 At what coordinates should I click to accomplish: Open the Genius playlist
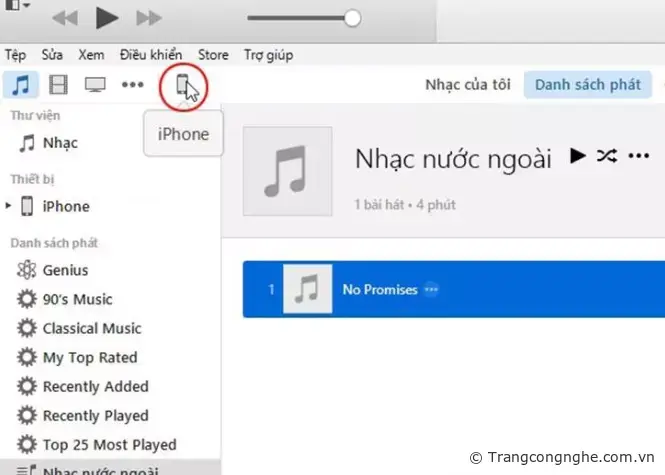(x=65, y=270)
